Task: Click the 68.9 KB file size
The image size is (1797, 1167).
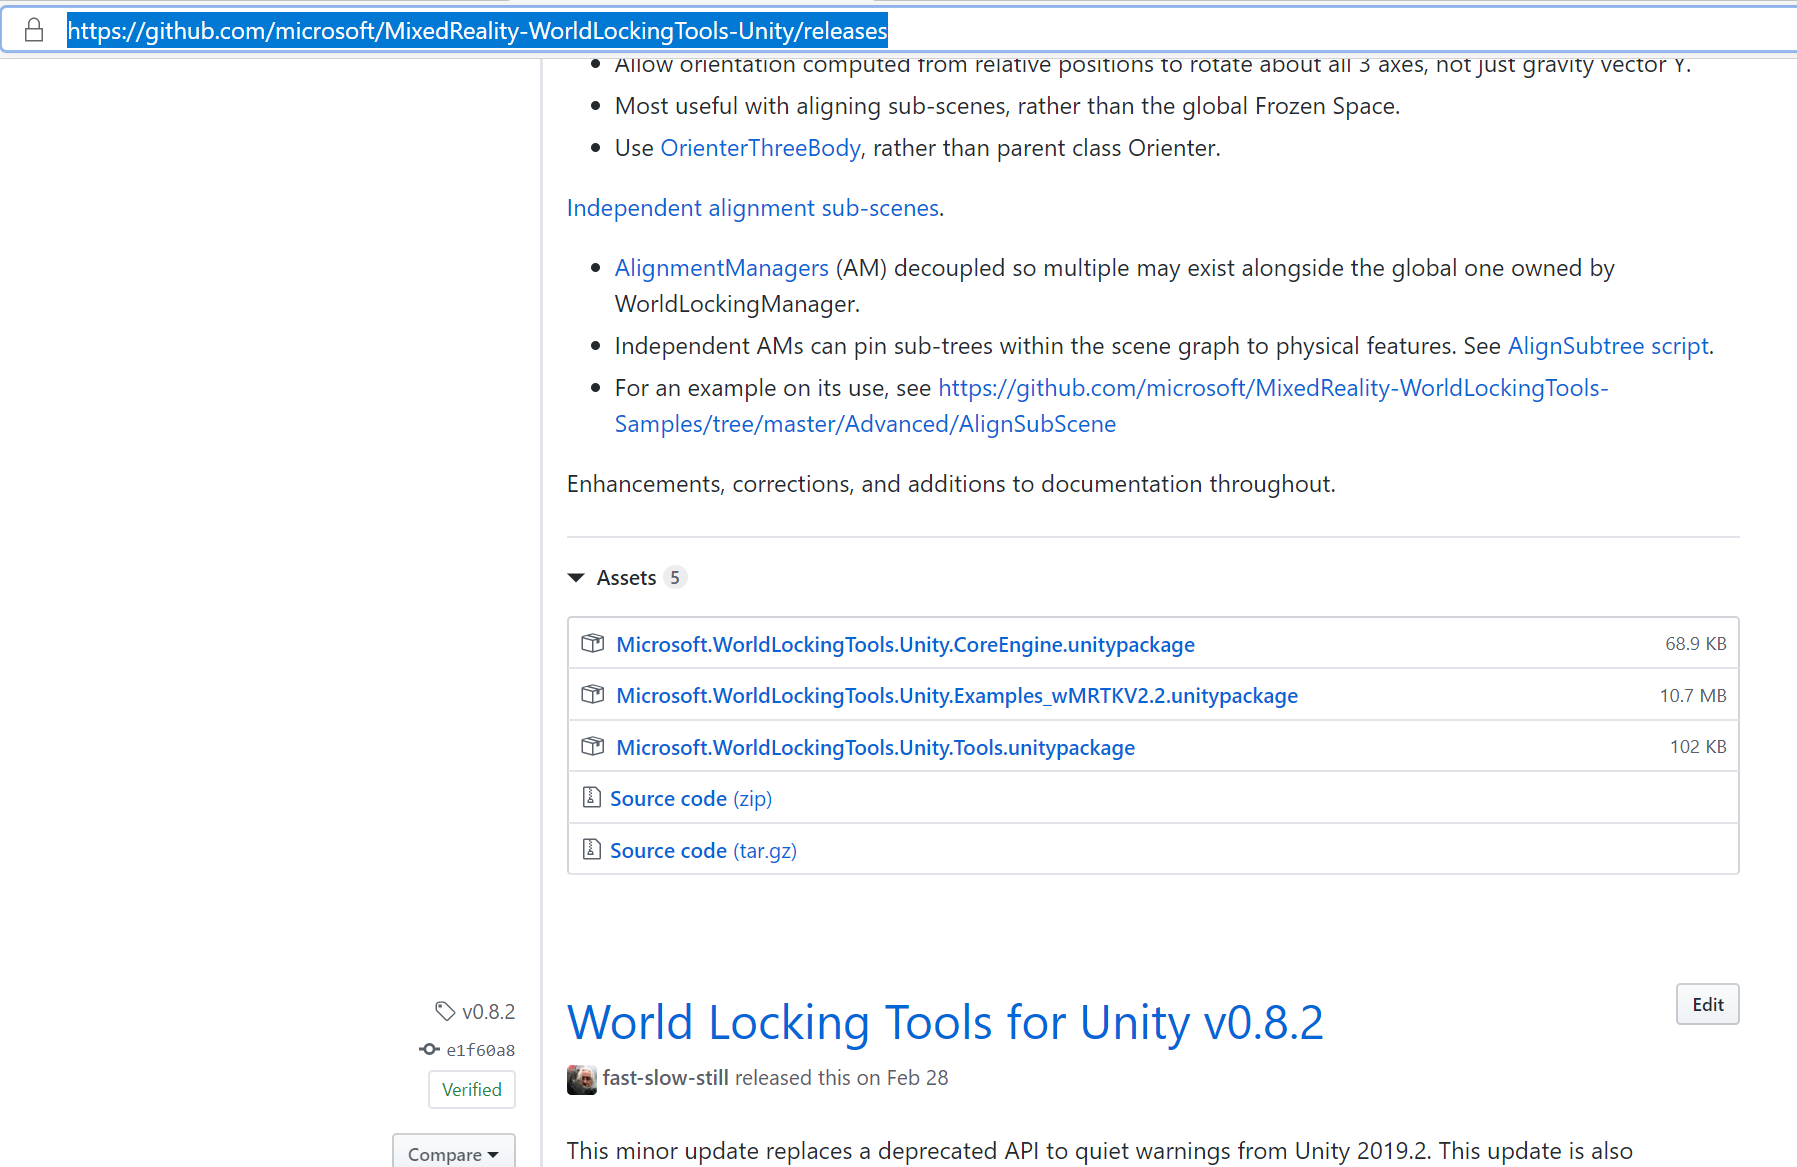Action: coord(1695,644)
